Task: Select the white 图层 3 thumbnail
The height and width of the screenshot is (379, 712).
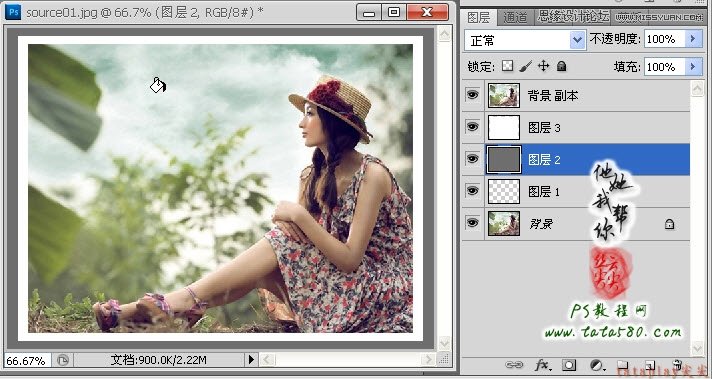Action: click(504, 127)
